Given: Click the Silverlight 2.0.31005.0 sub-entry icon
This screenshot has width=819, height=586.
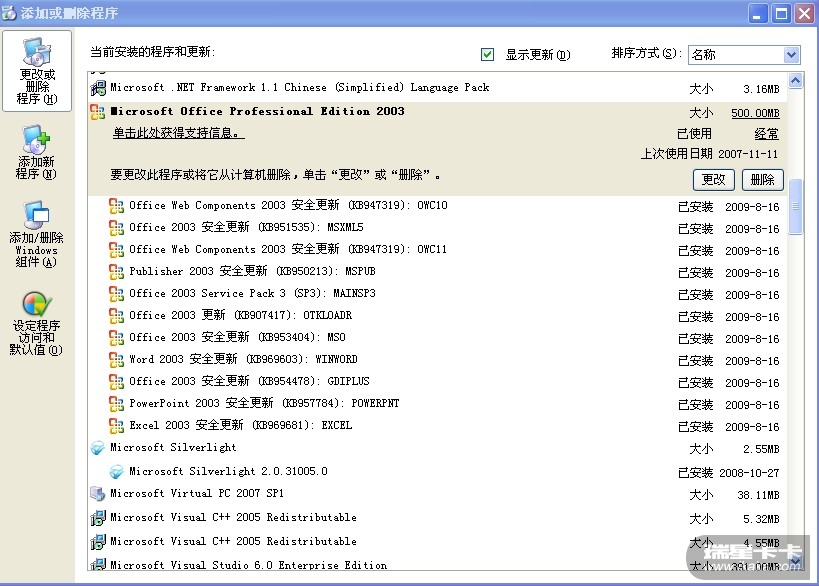Looking at the screenshot, I should coord(116,472).
